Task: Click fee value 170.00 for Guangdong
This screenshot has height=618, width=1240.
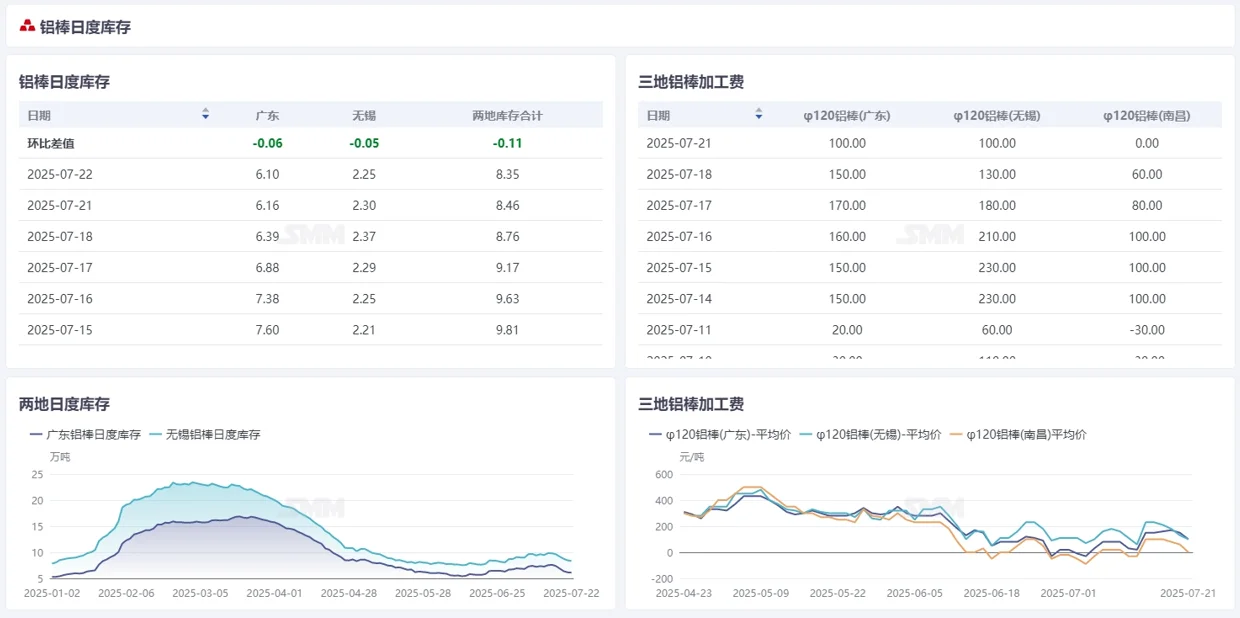Action: pos(847,205)
